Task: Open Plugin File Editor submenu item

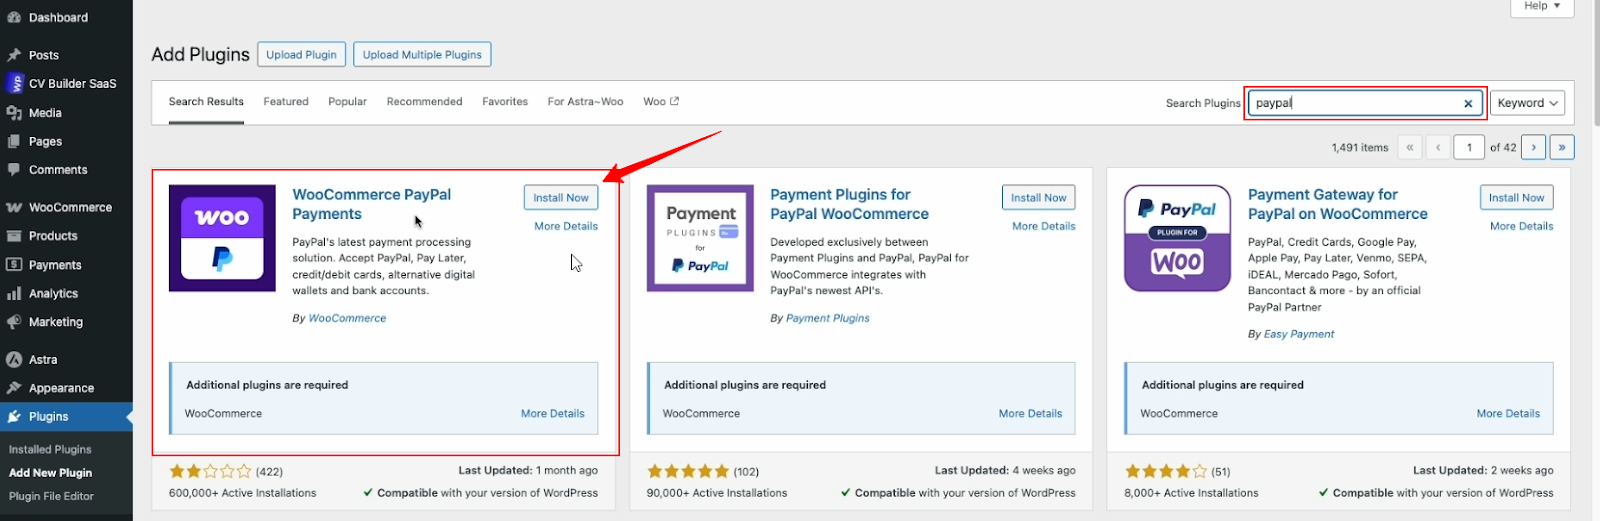Action: coord(51,496)
